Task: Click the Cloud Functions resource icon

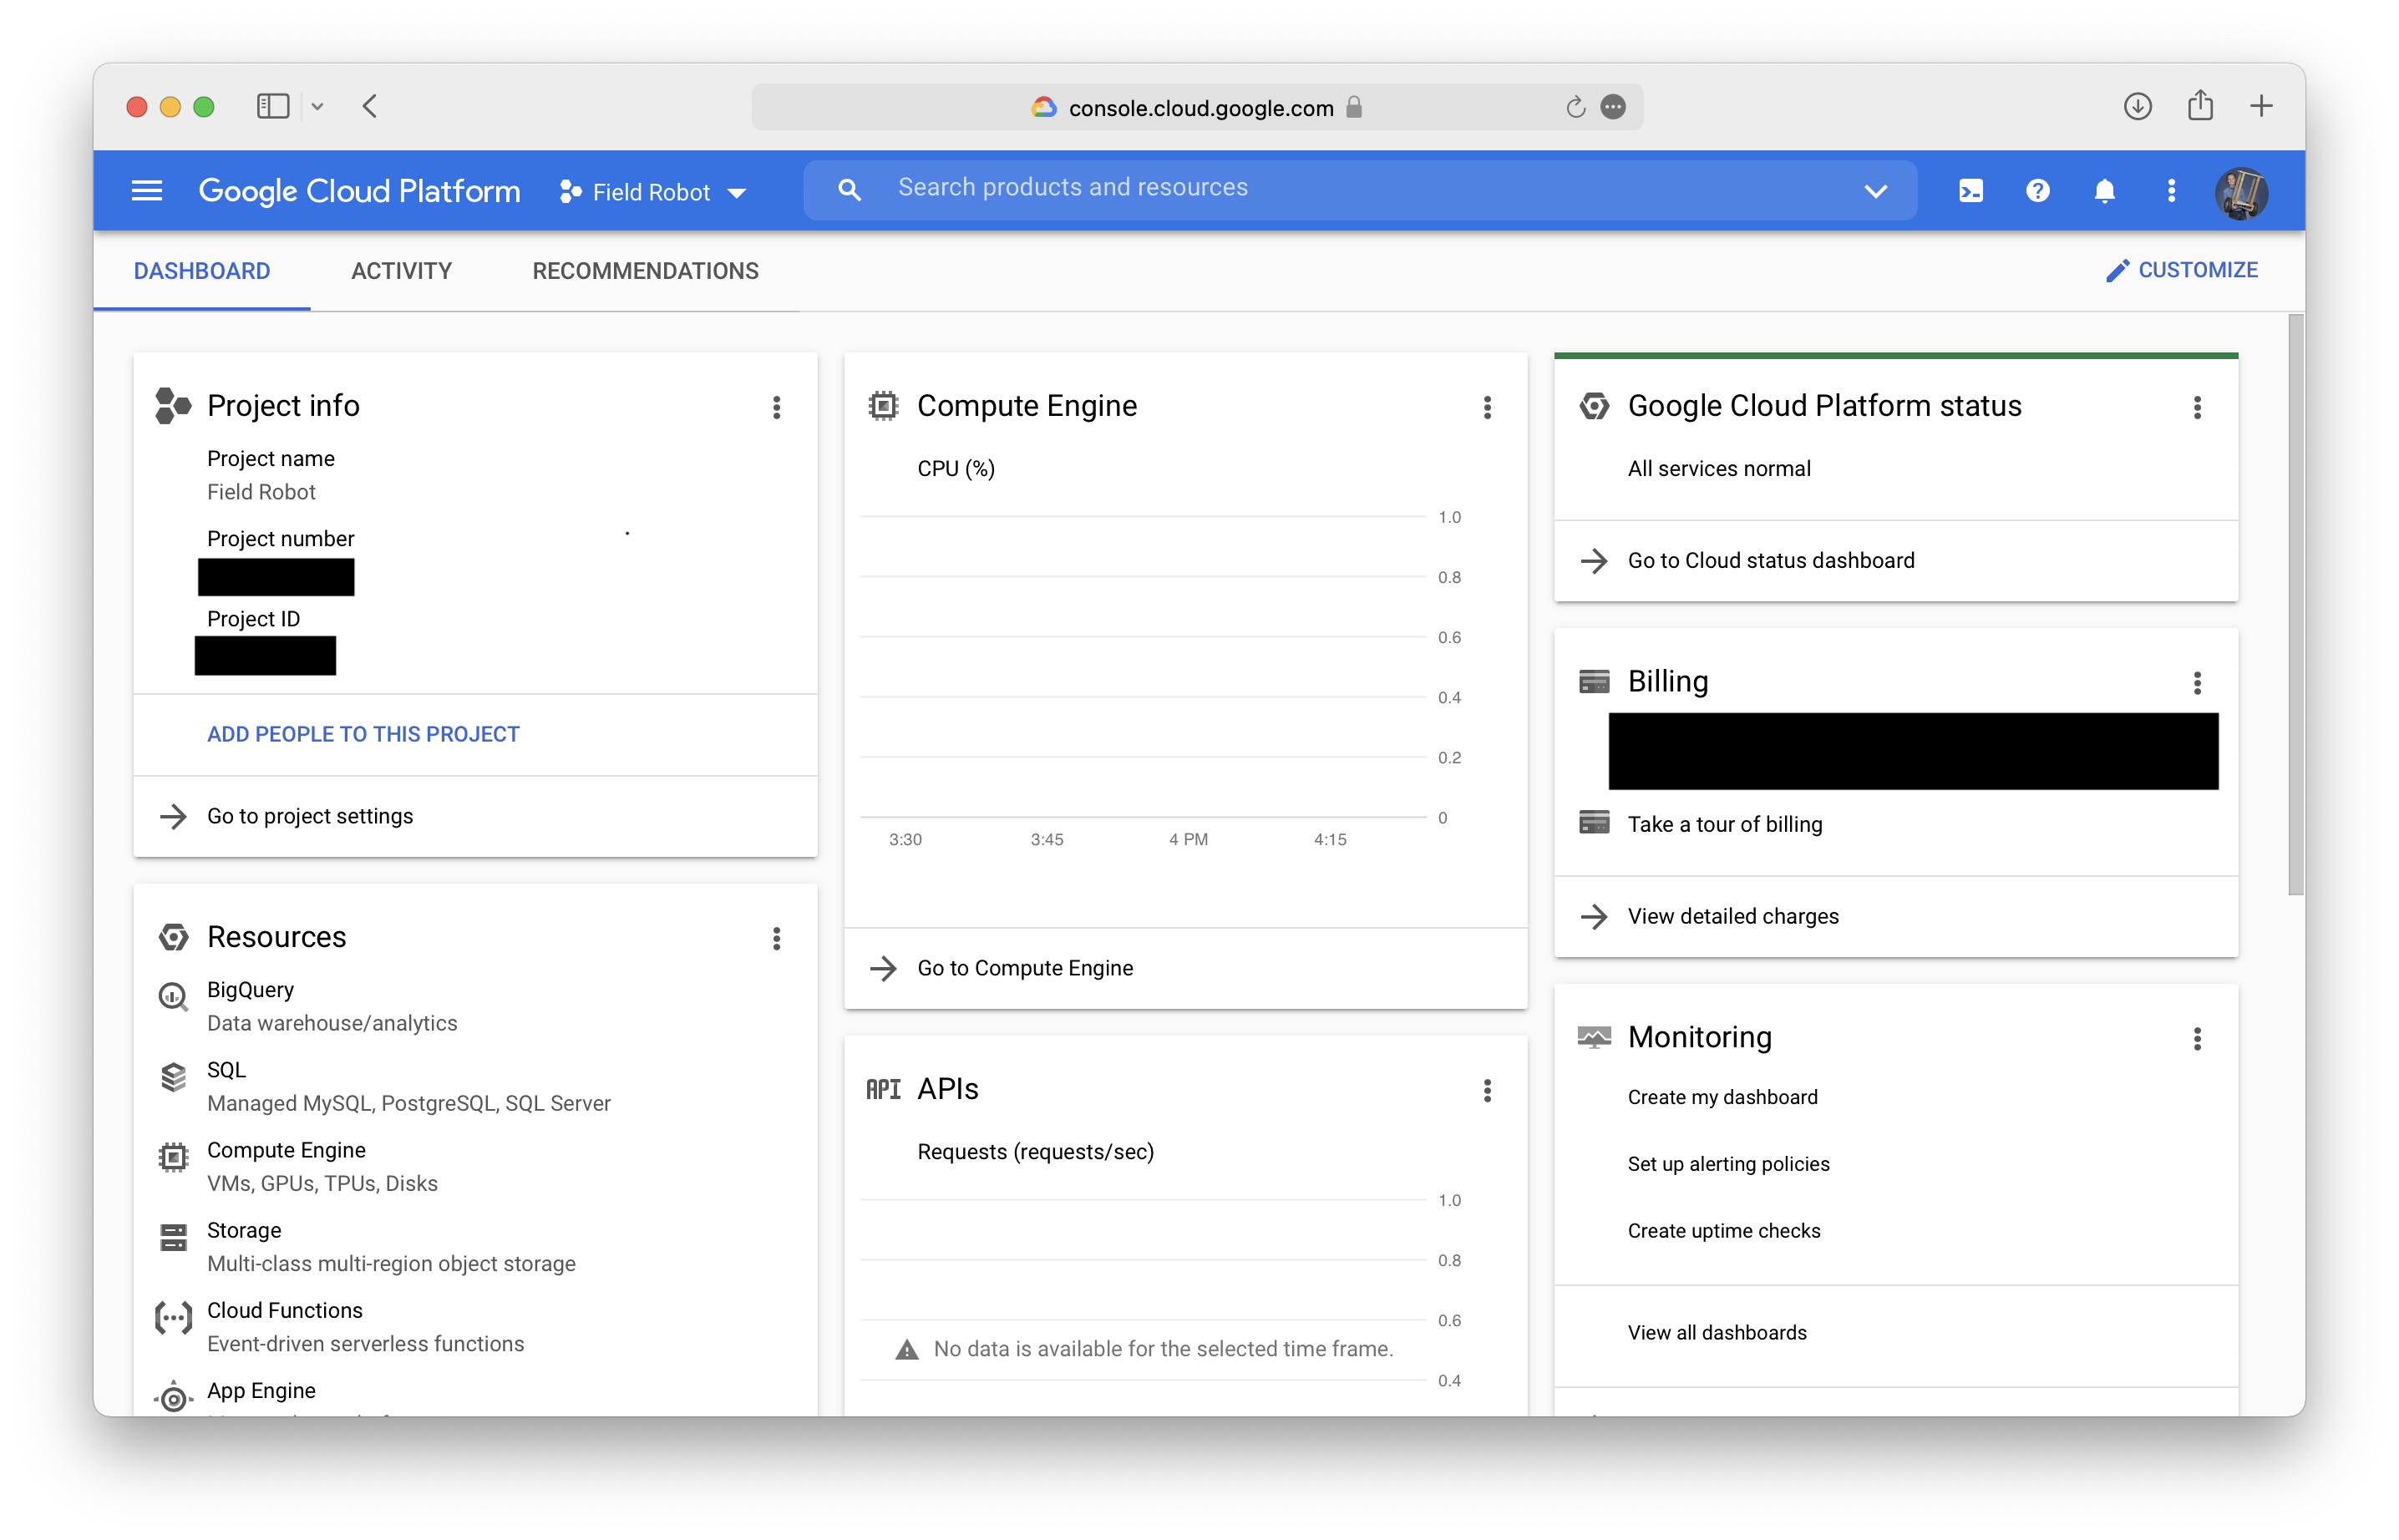Action: [173, 1318]
